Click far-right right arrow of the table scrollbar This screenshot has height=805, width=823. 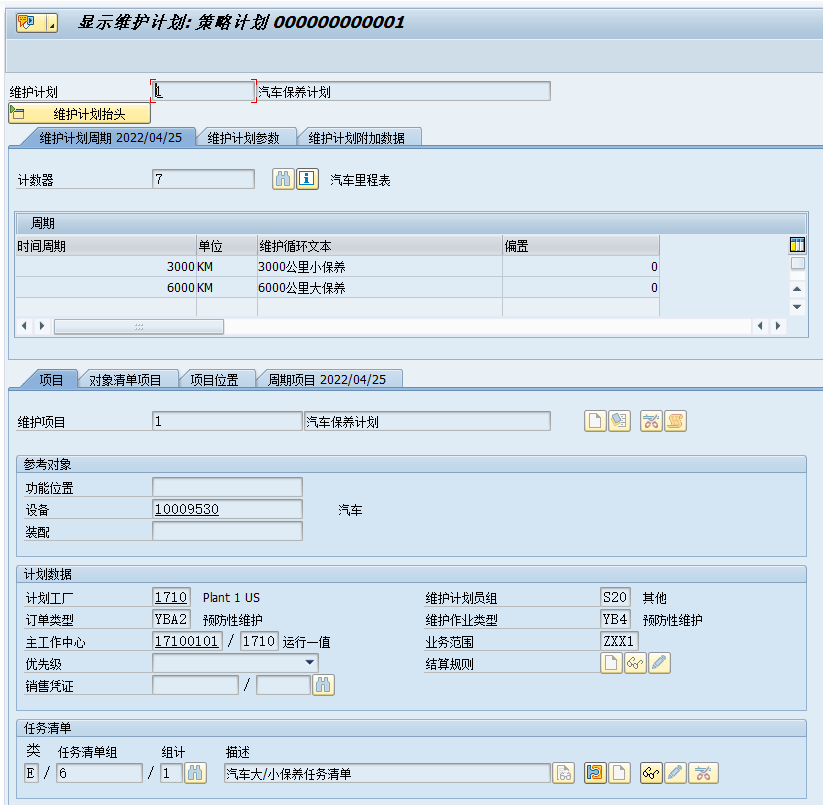tap(778, 326)
